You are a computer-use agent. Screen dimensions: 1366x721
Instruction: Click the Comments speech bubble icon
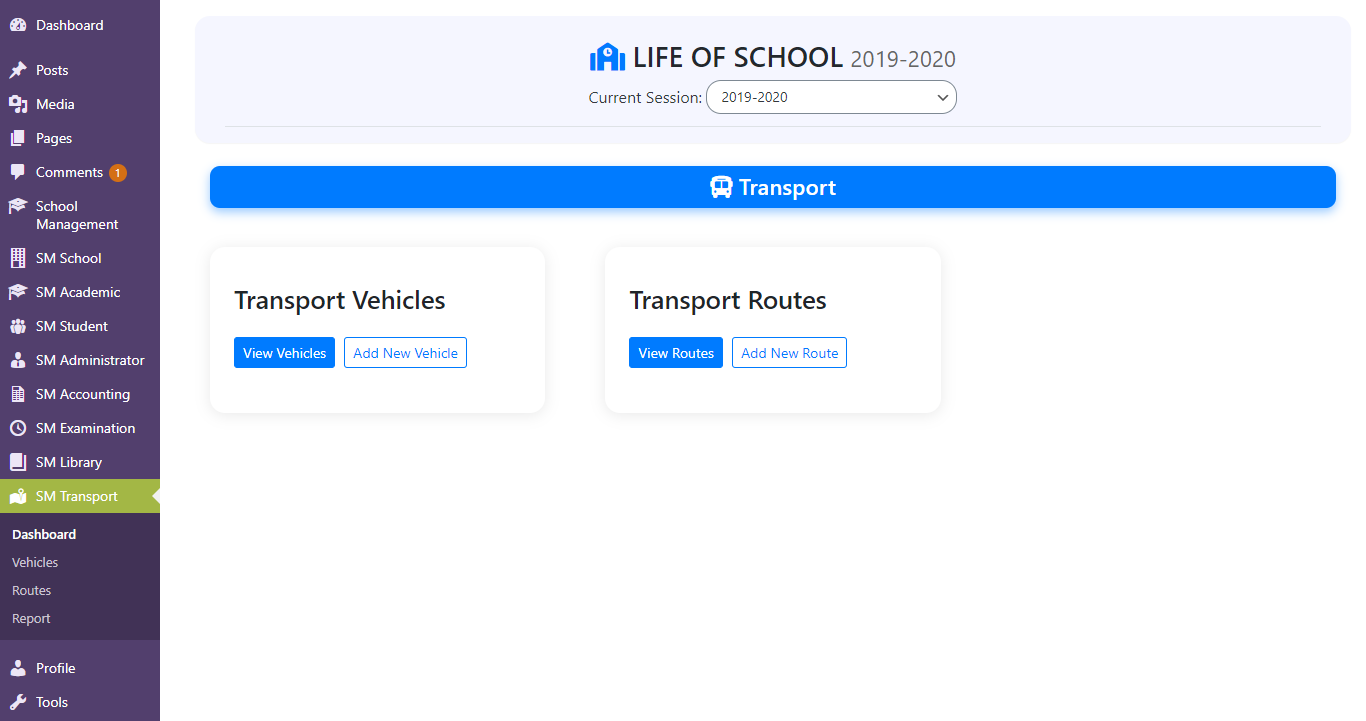[18, 172]
